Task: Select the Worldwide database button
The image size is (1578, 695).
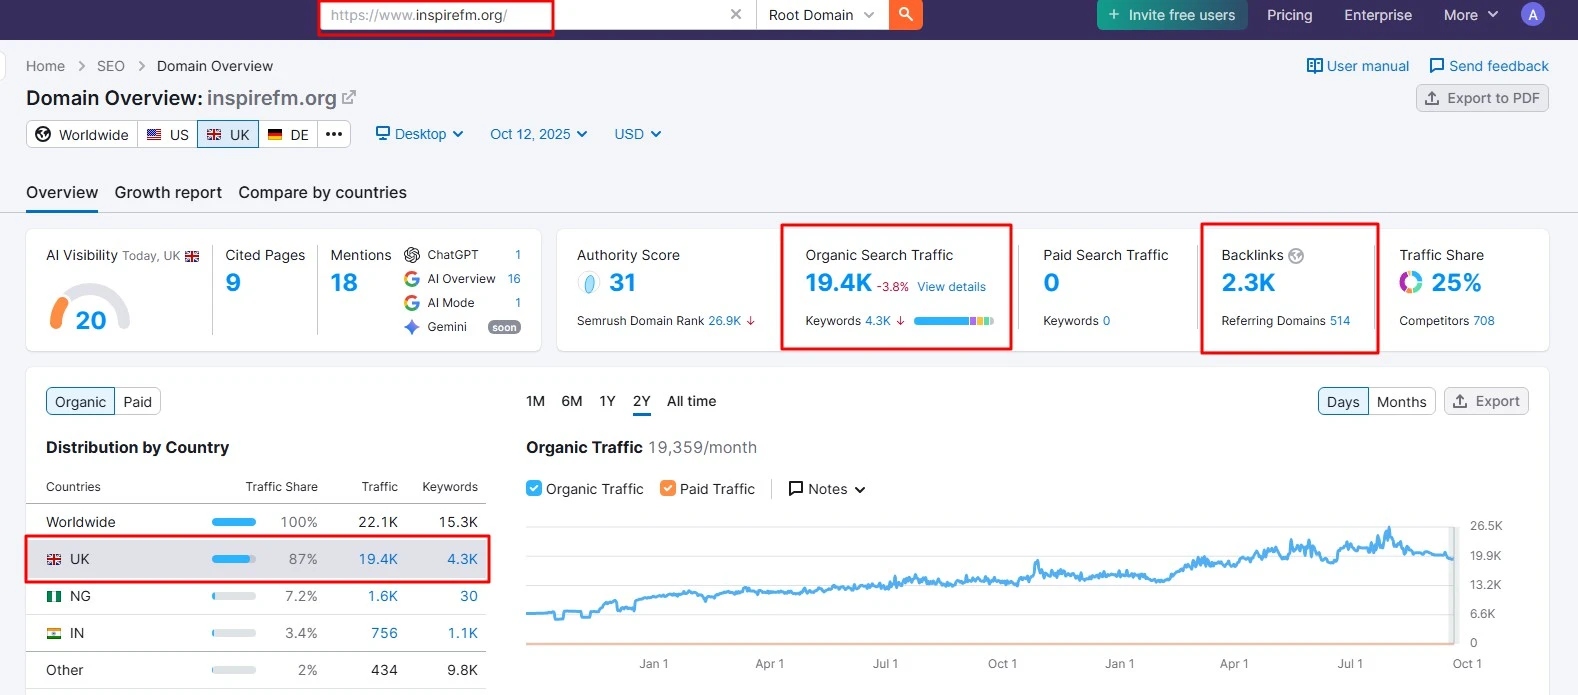Action: [82, 134]
